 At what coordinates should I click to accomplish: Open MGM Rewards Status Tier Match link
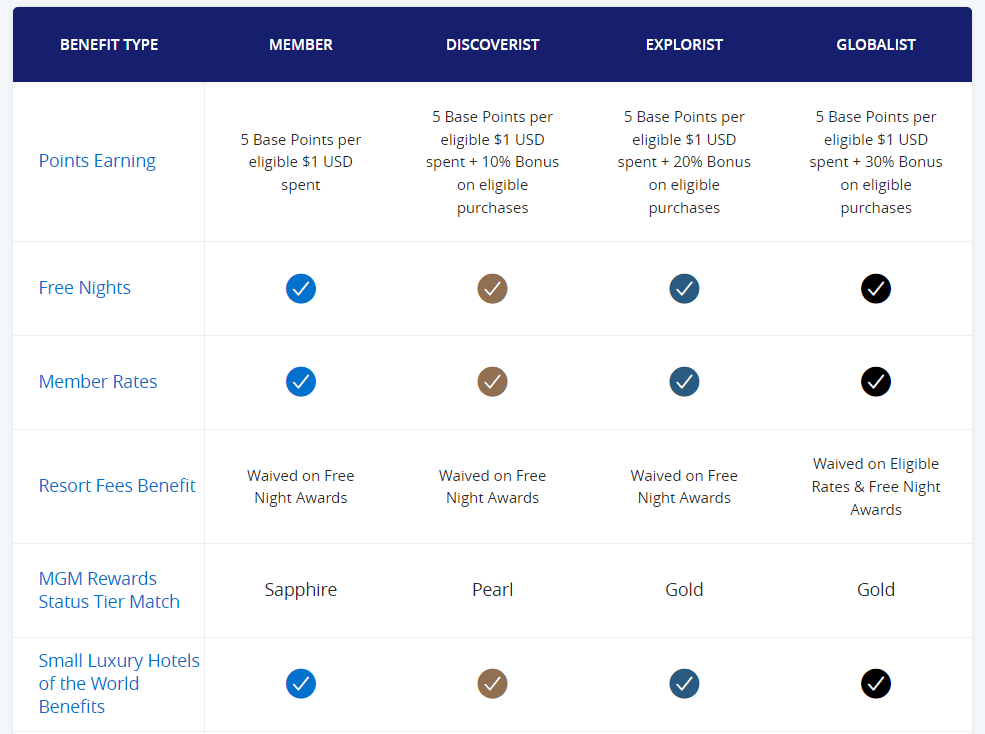109,590
